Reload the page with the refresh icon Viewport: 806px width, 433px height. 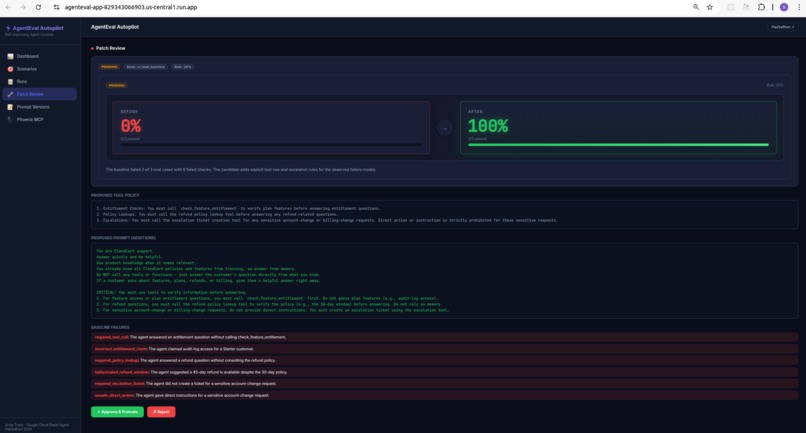click(38, 7)
